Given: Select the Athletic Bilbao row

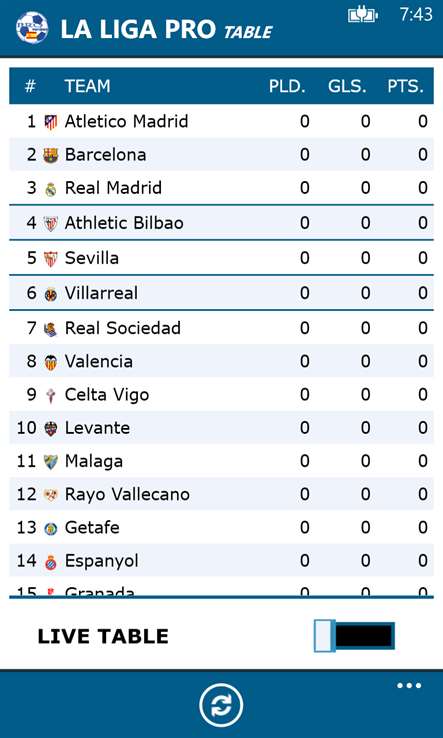Looking at the screenshot, I should 221,223.
